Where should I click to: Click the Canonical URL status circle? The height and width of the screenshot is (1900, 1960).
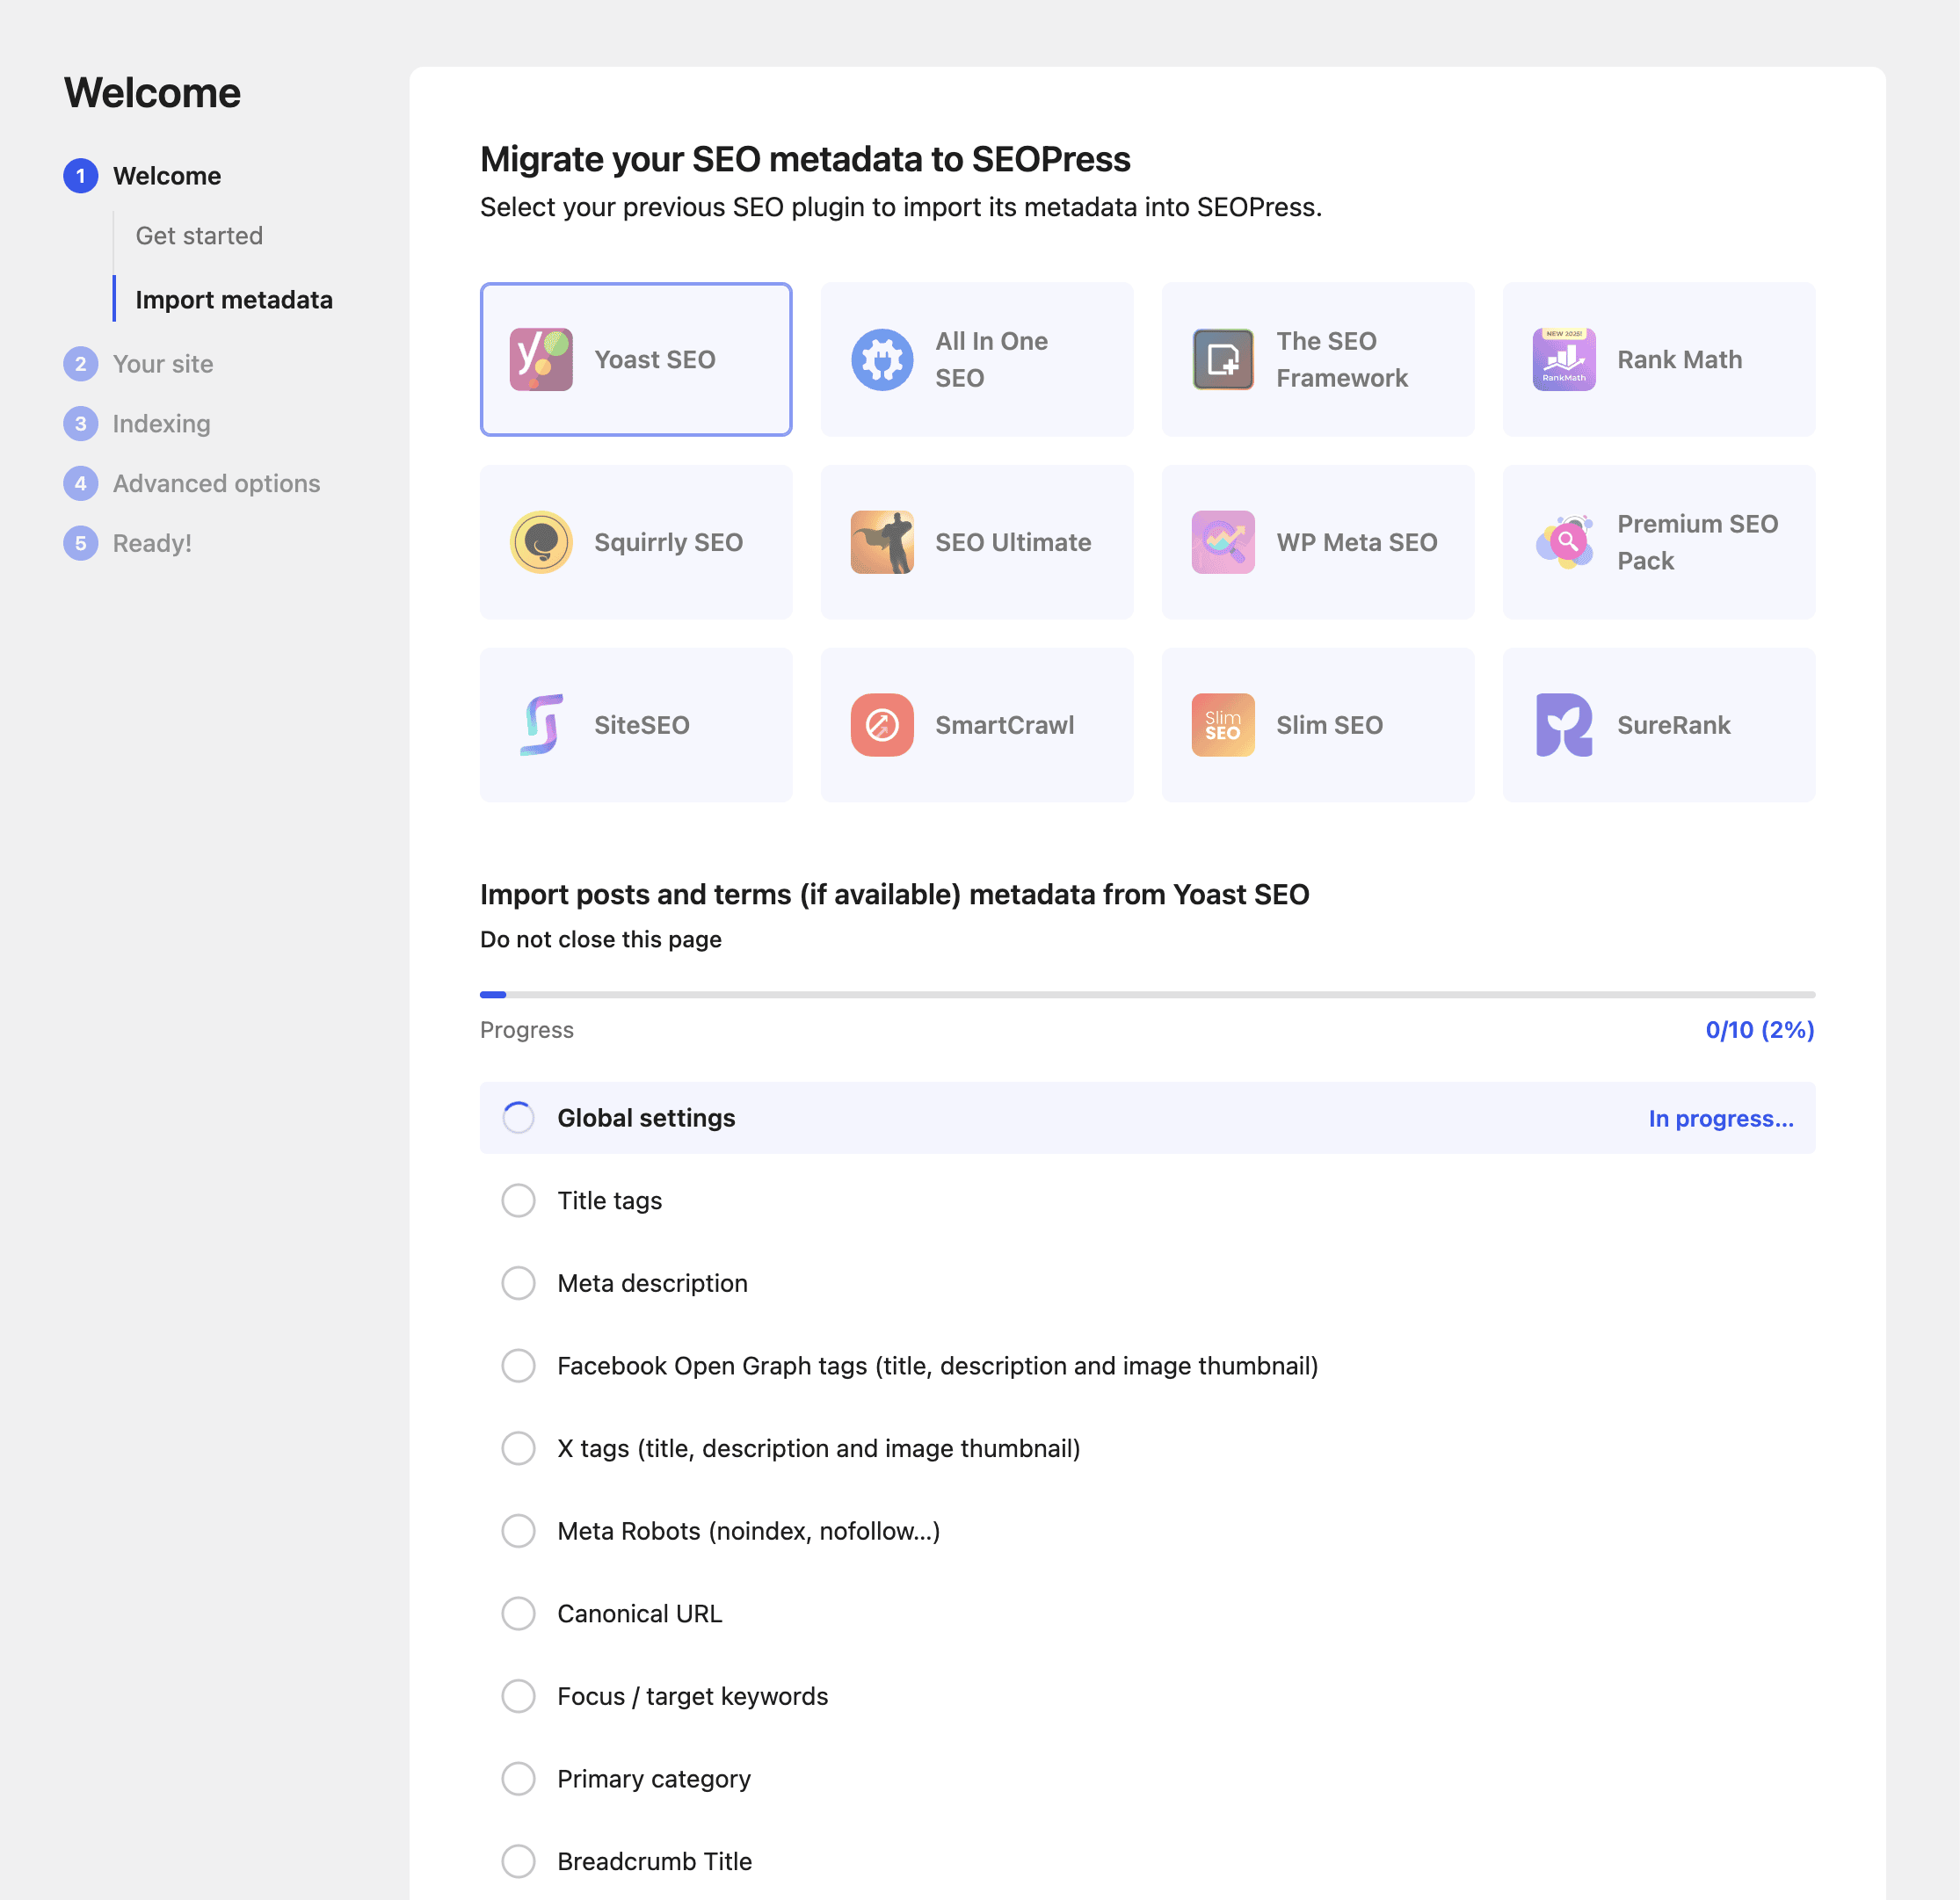tap(518, 1614)
